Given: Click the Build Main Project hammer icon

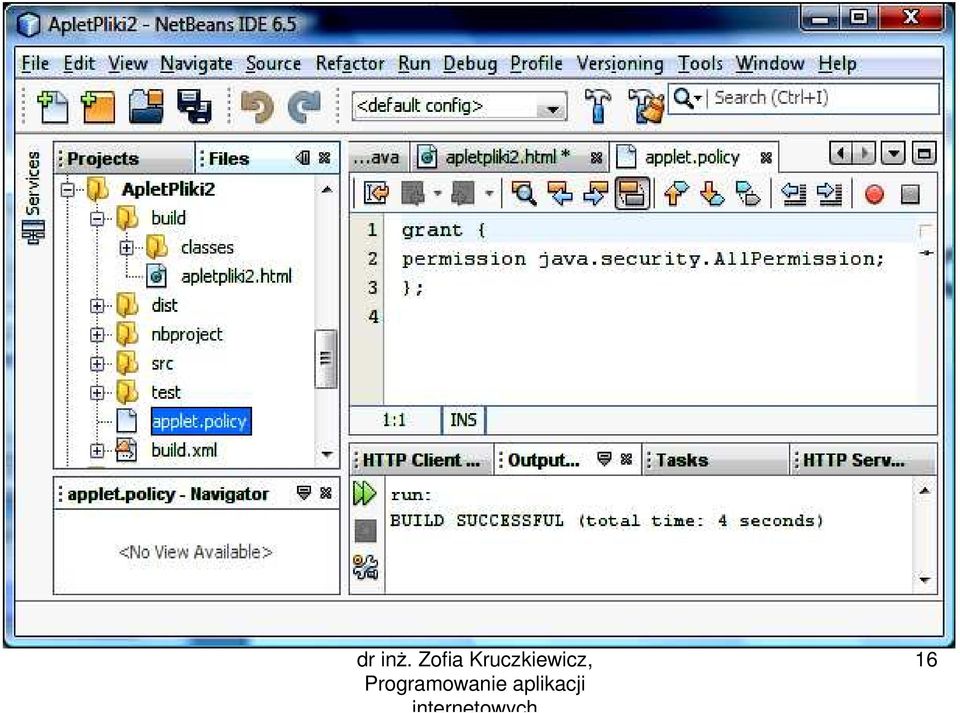Looking at the screenshot, I should pos(598,105).
